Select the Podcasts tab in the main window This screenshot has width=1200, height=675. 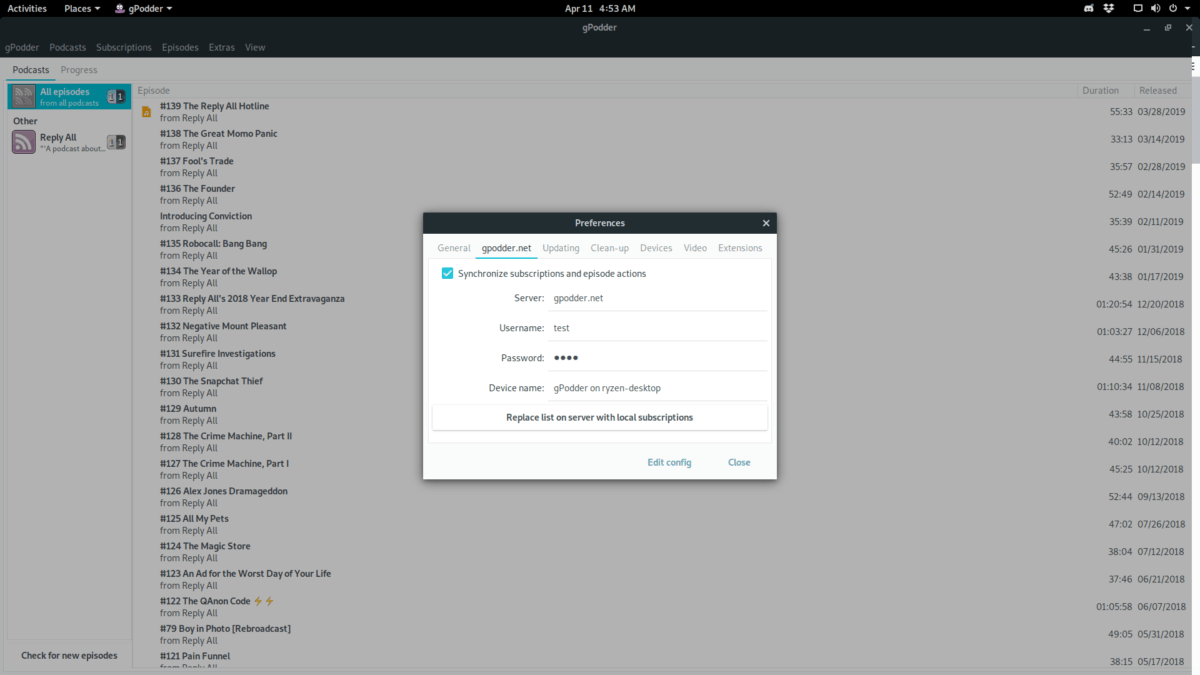coord(31,70)
